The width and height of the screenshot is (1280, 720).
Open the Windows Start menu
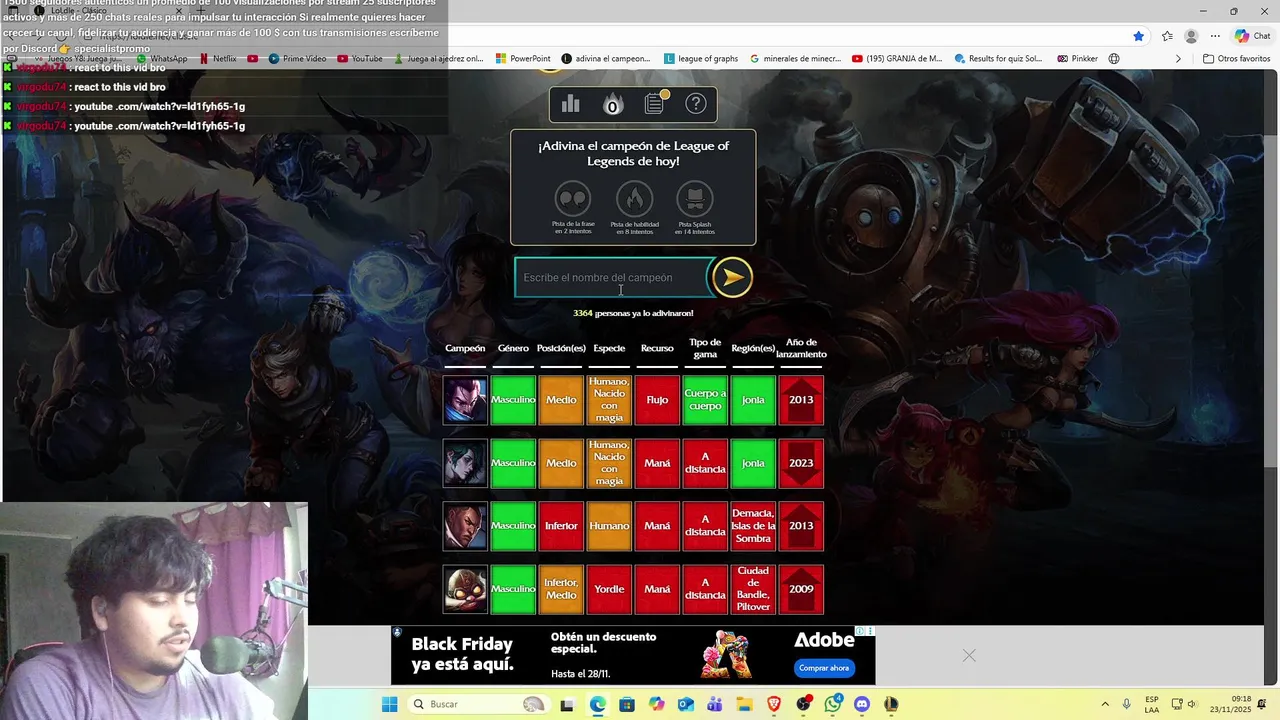[x=390, y=704]
